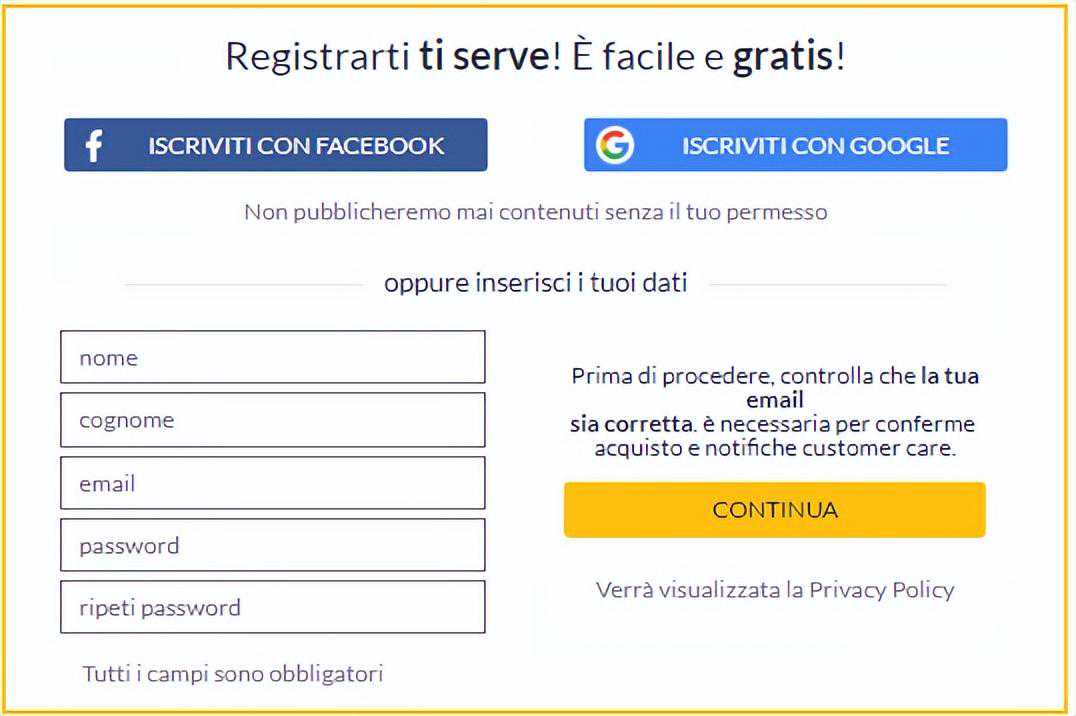Sign up with the Iscriviti con Facebook button

click(x=295, y=146)
